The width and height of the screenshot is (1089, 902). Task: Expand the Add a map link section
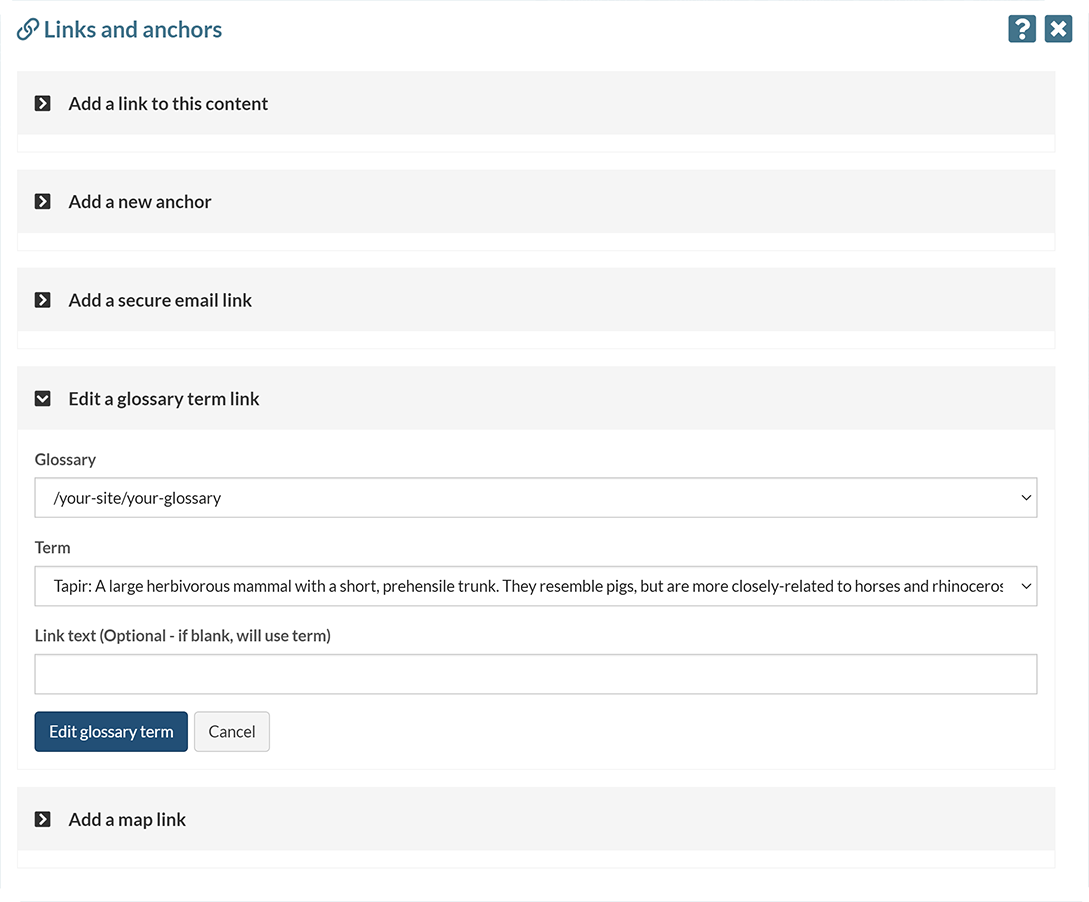pyautogui.click(x=127, y=819)
